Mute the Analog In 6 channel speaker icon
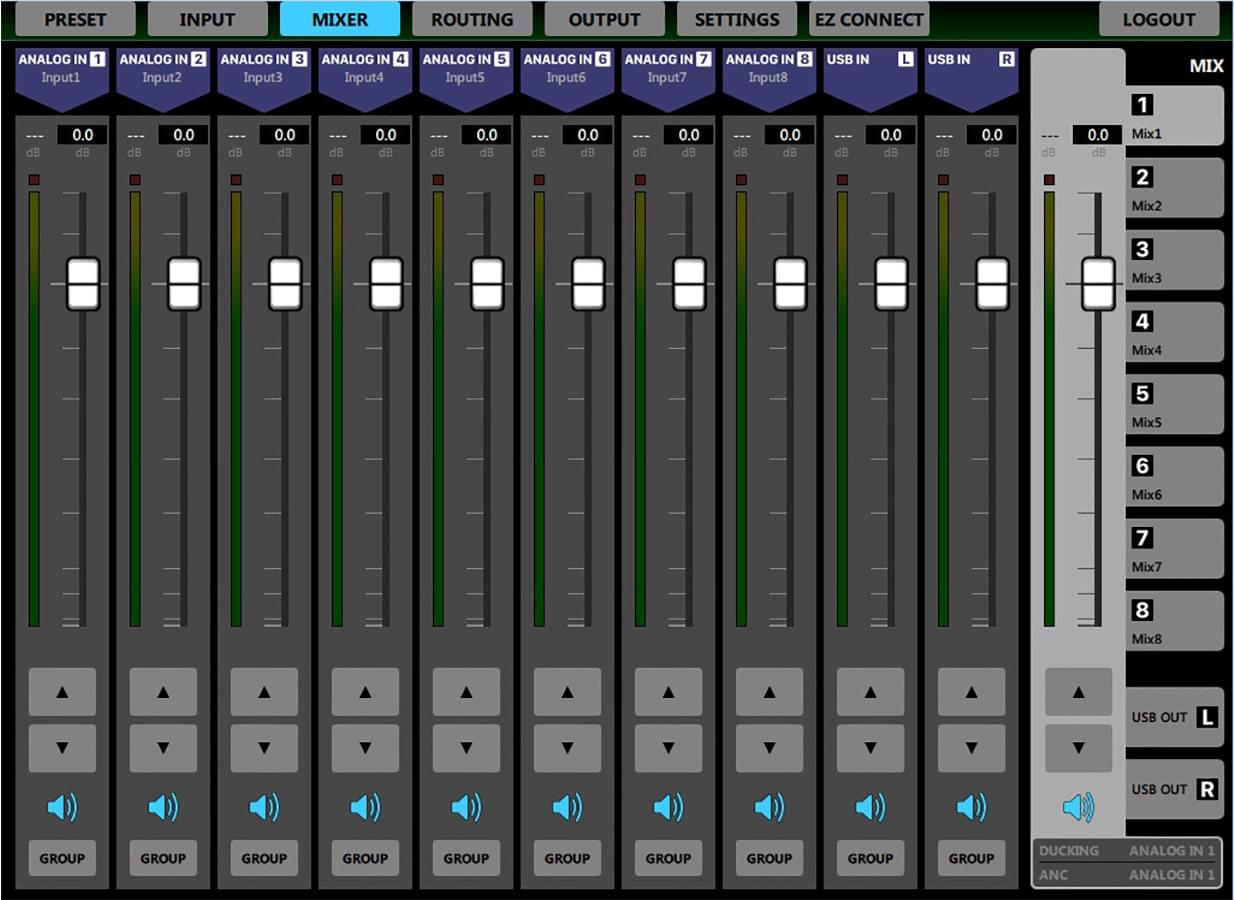This screenshot has width=1234, height=900. coord(567,807)
